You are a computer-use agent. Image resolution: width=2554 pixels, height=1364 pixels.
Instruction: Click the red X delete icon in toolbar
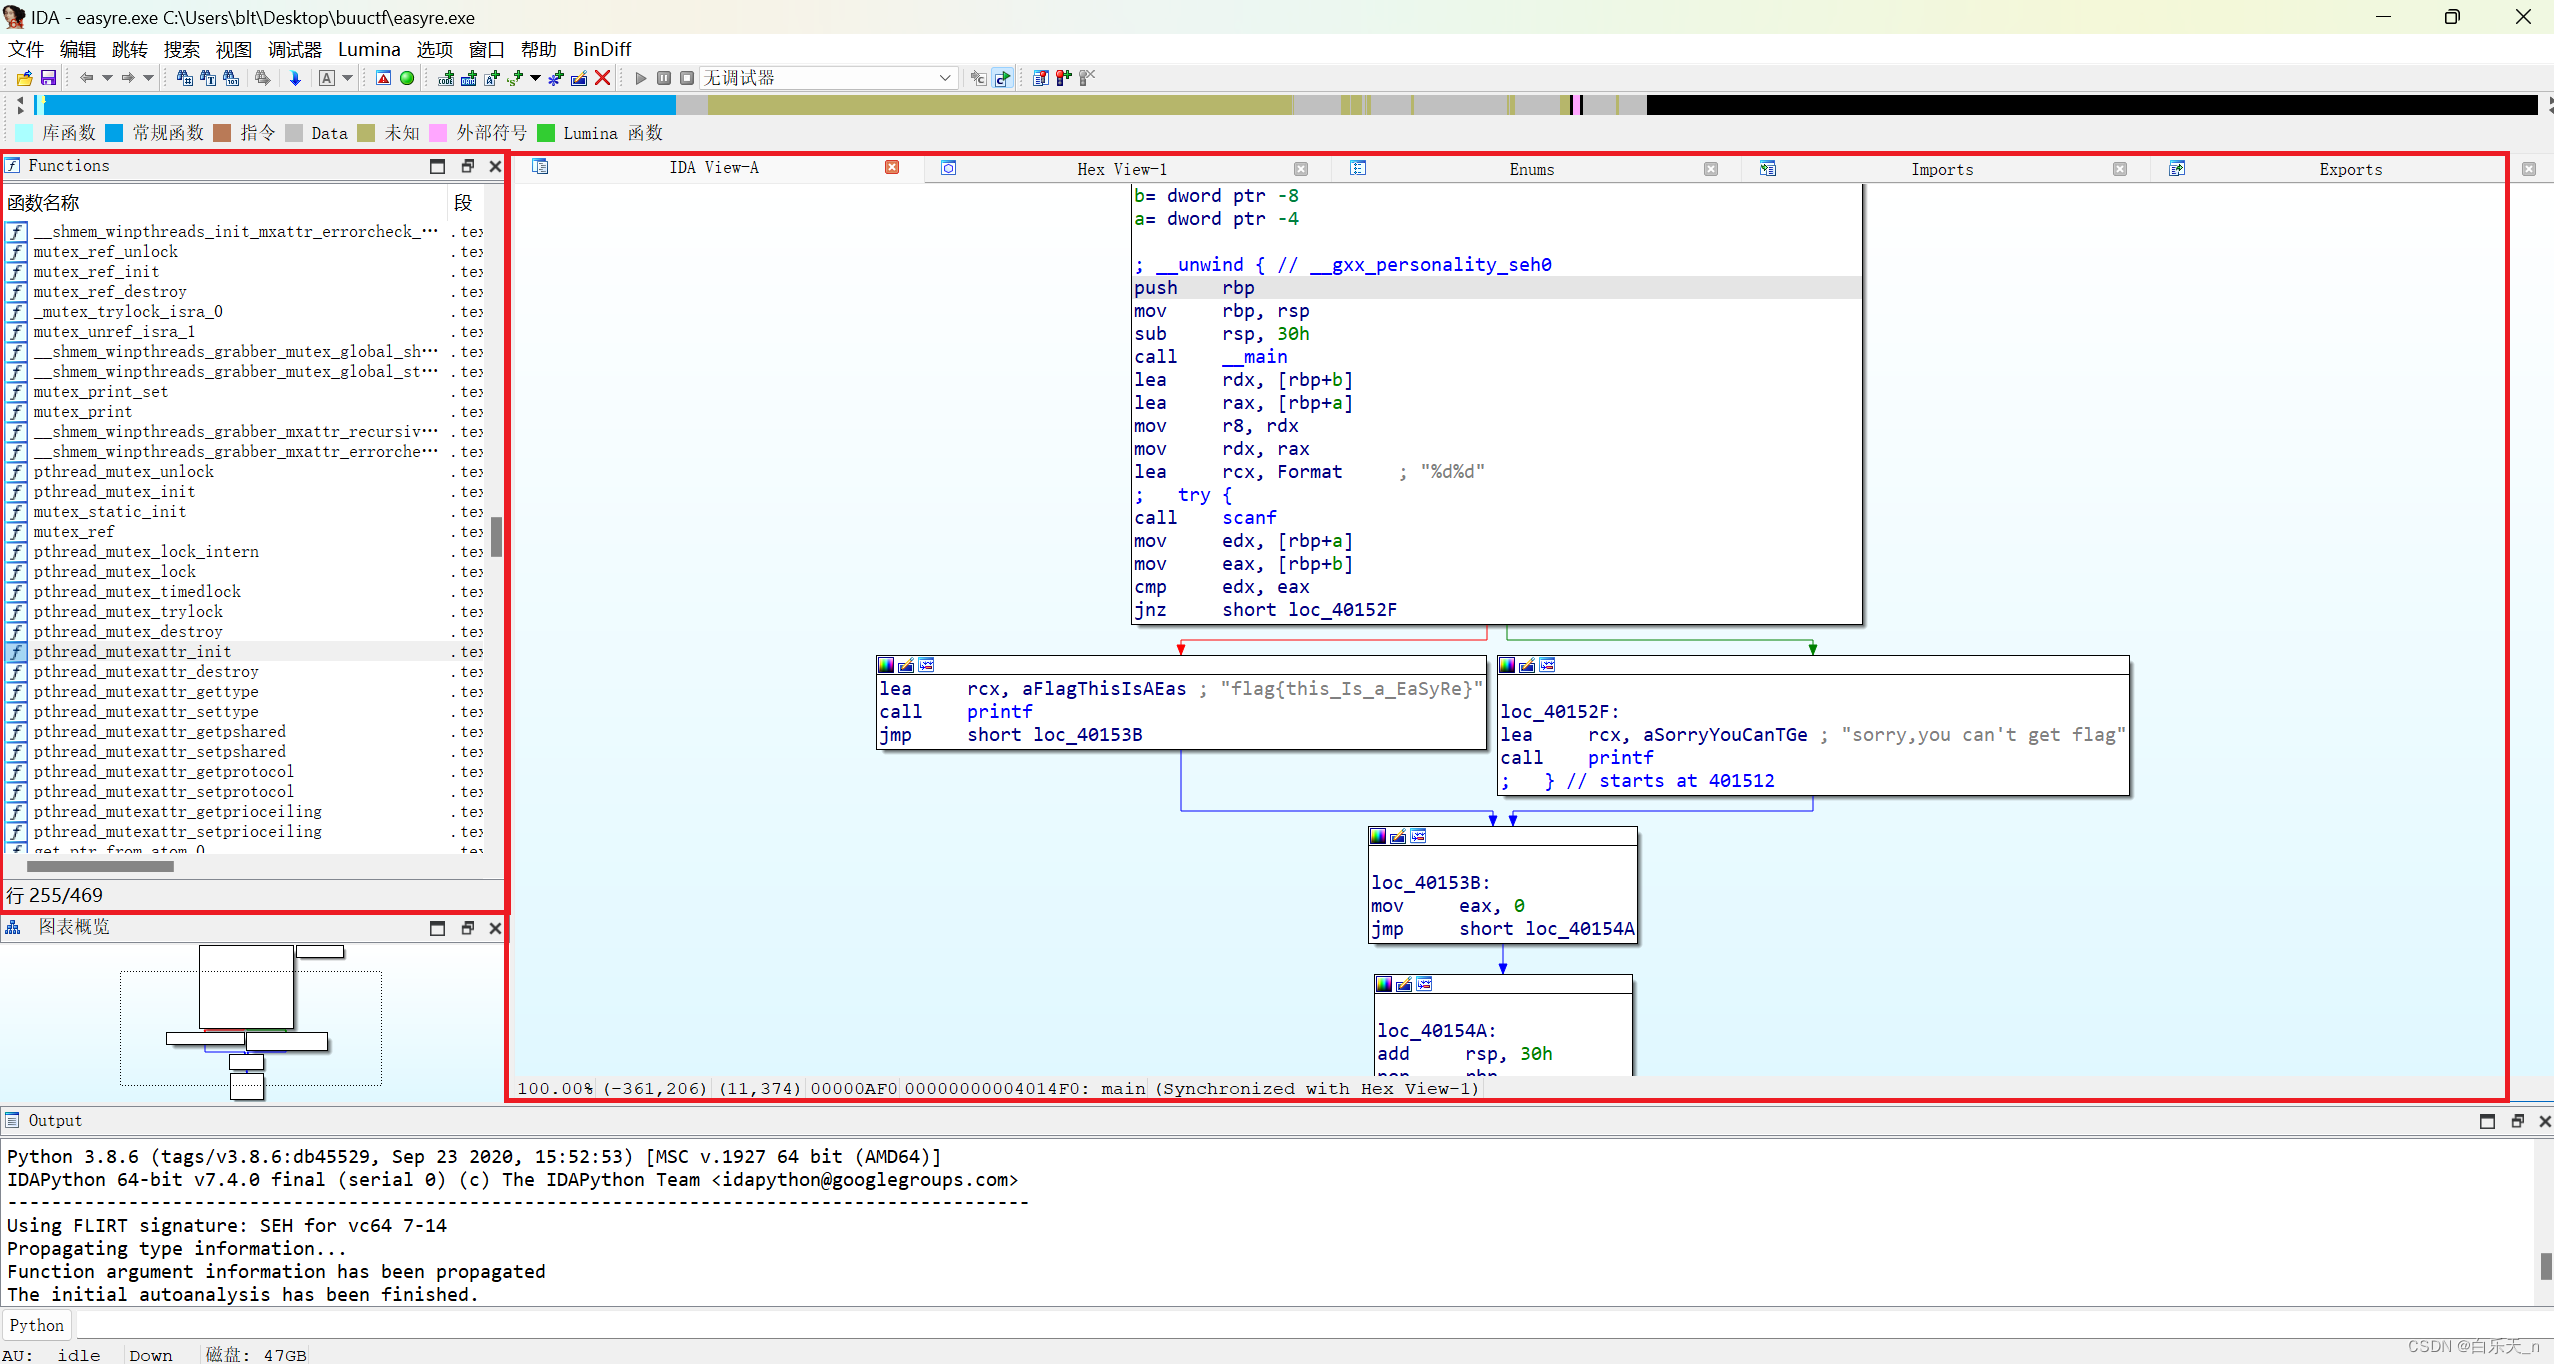[x=602, y=78]
